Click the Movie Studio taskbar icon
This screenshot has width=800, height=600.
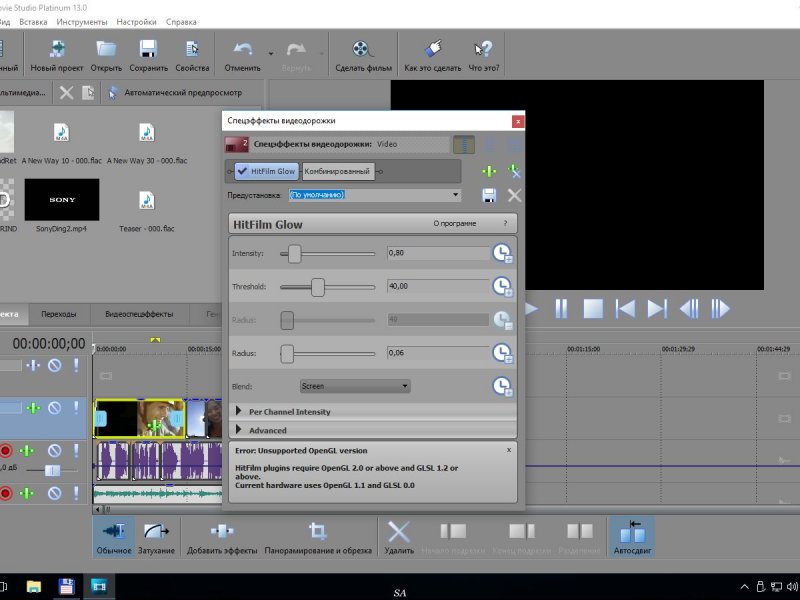point(98,586)
